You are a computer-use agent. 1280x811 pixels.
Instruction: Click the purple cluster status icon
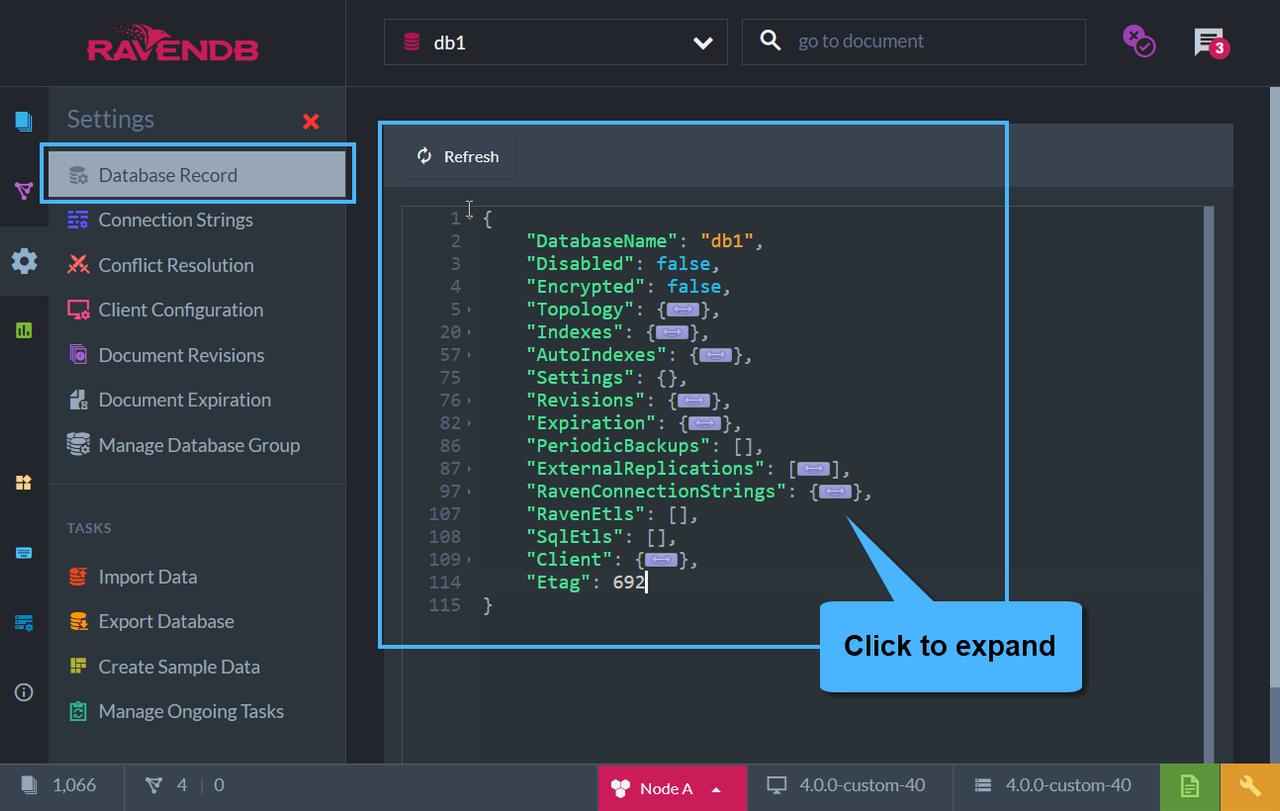click(x=1138, y=41)
